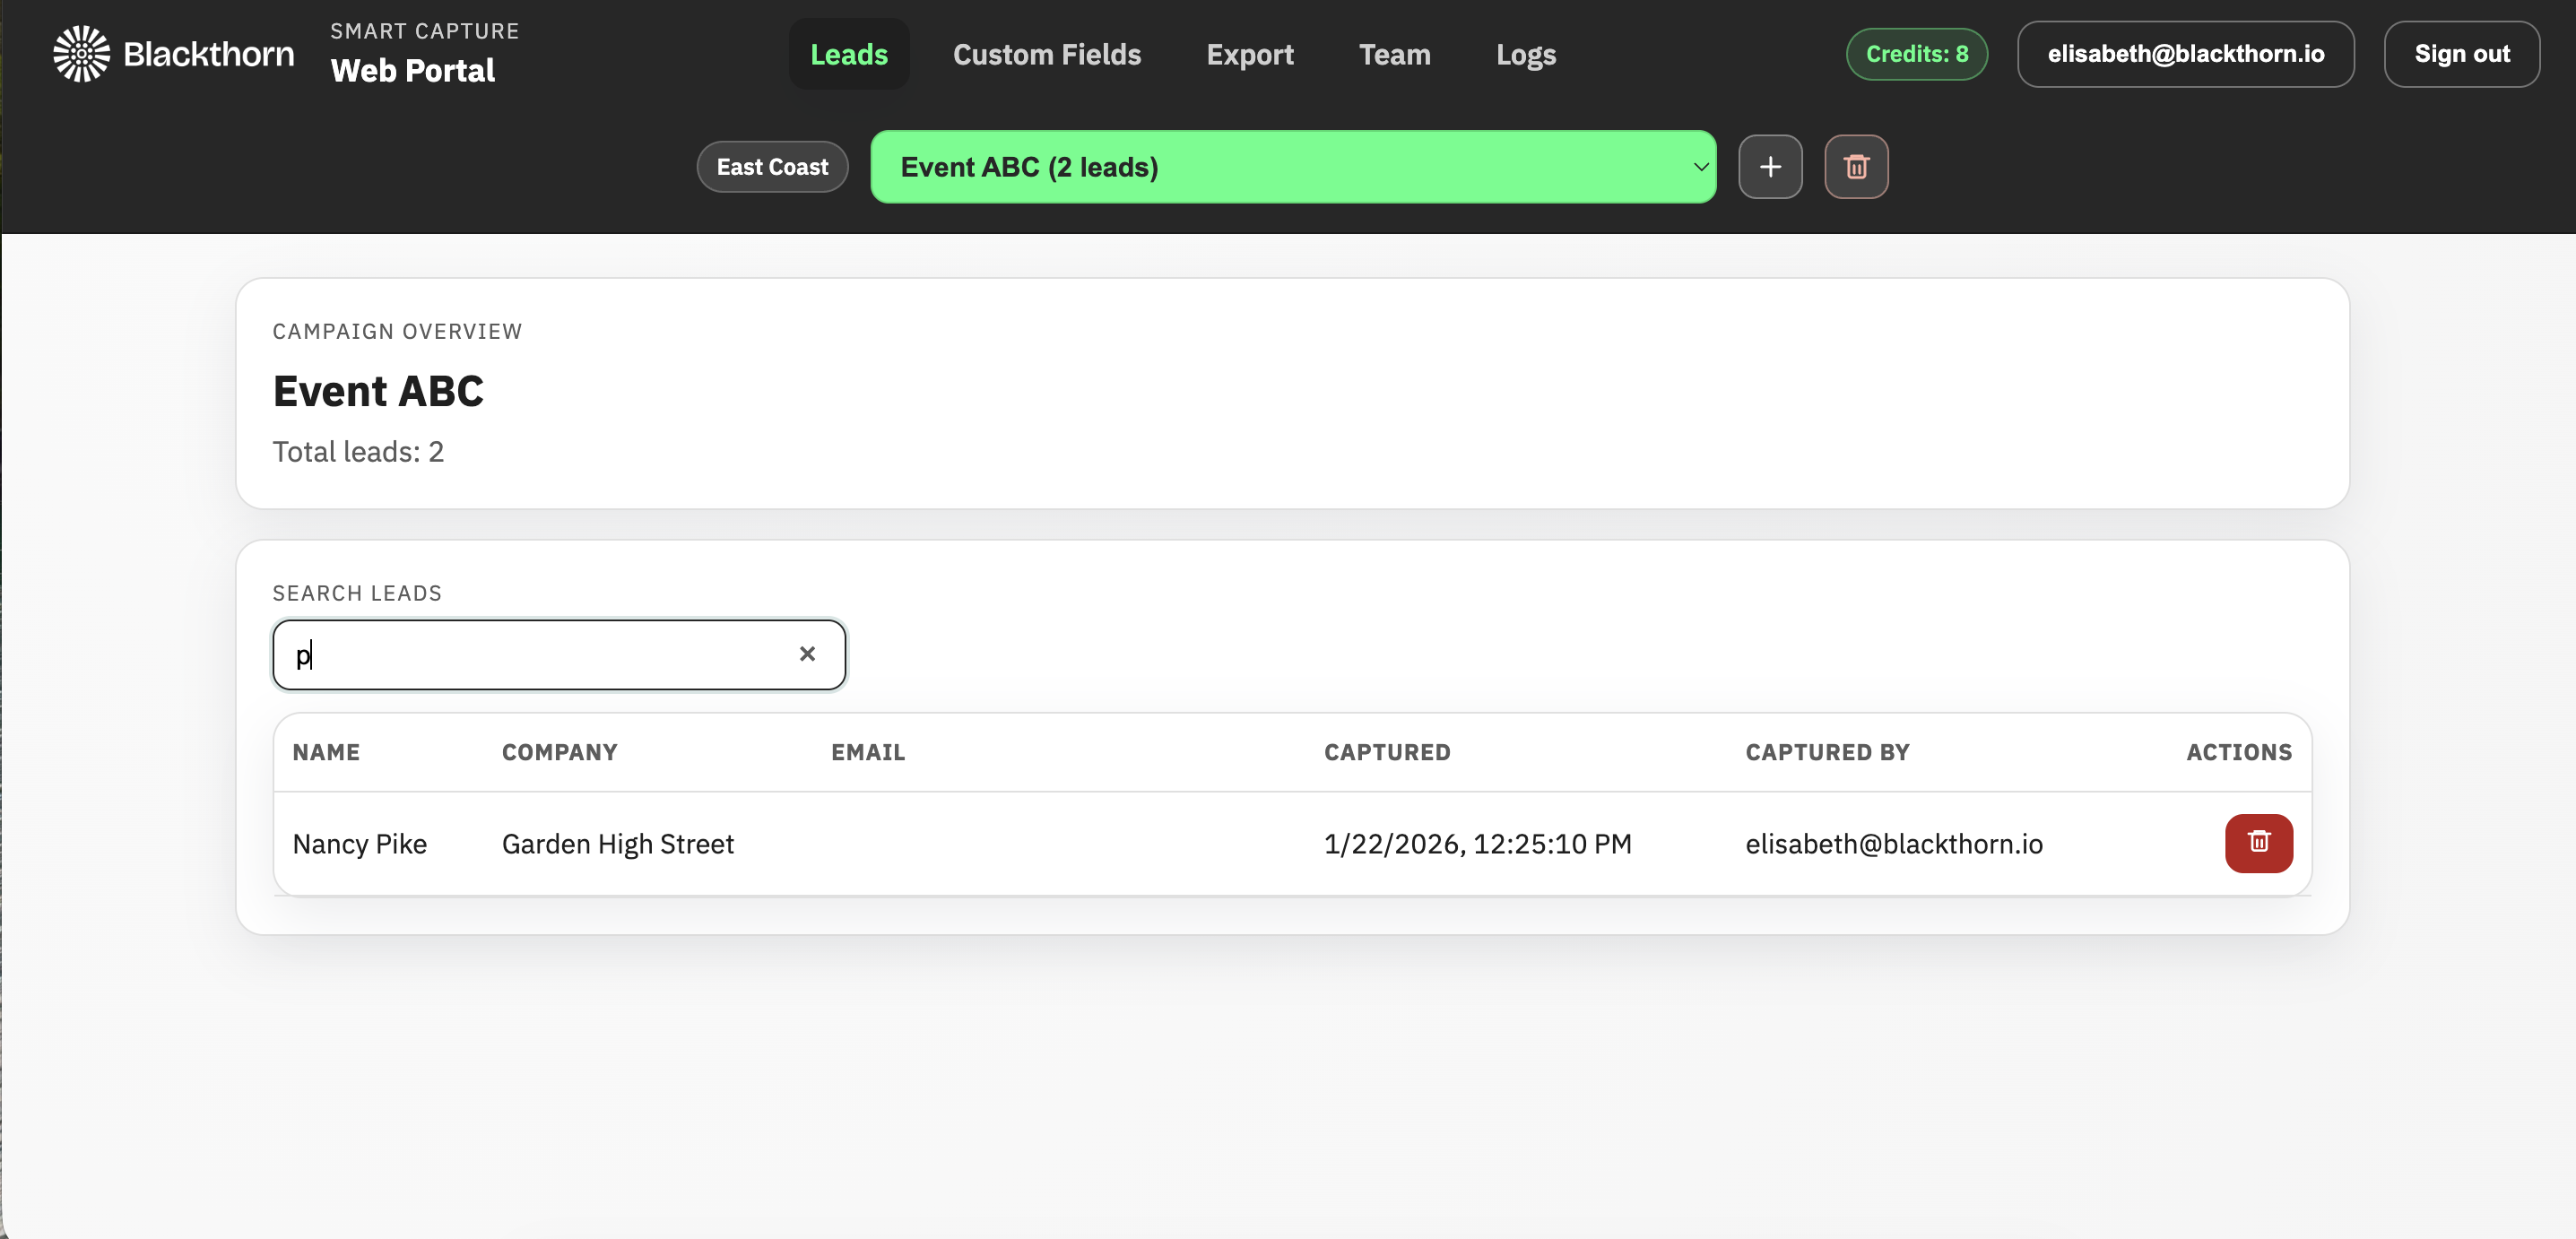Open the Credits: 8 indicator
The width and height of the screenshot is (2576, 1239).
pyautogui.click(x=1916, y=53)
